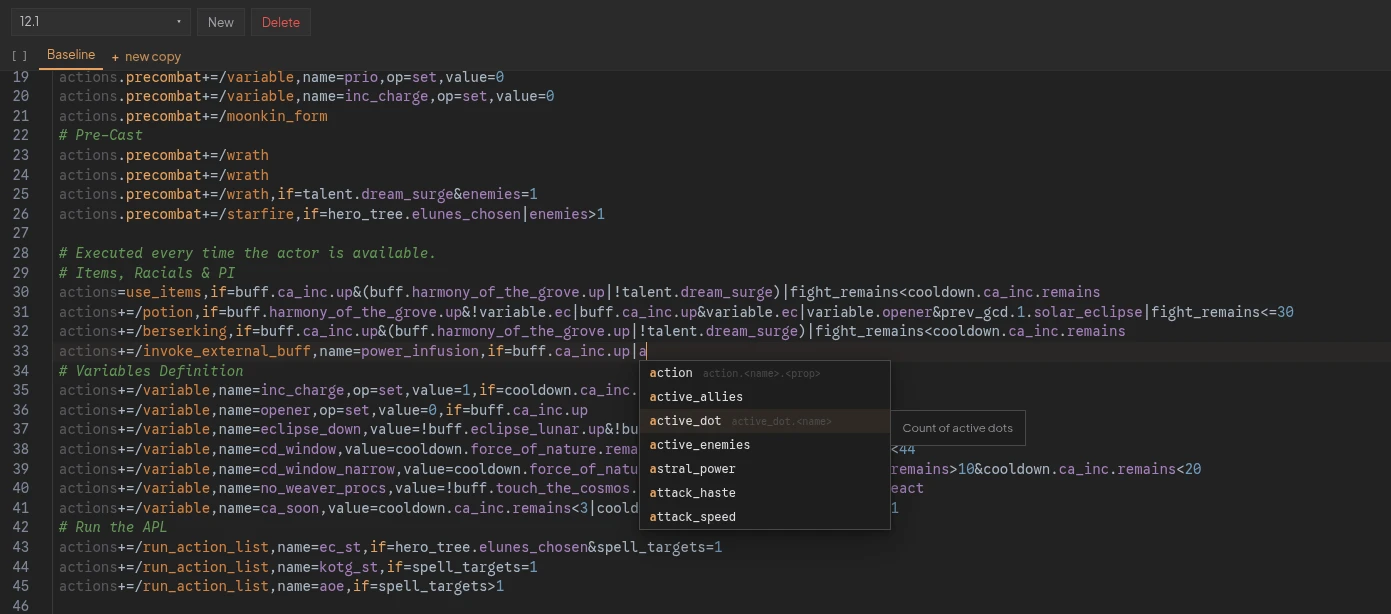Click the '# Run the APL' comment
This screenshot has width=1391, height=614.
[113, 527]
